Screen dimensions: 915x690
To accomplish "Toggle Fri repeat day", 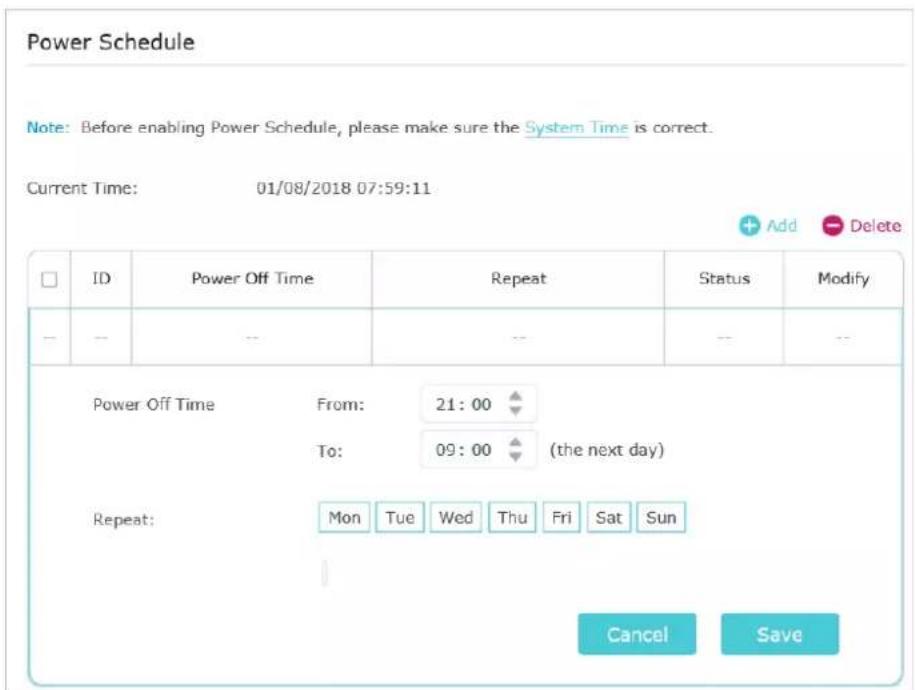I will (561, 517).
